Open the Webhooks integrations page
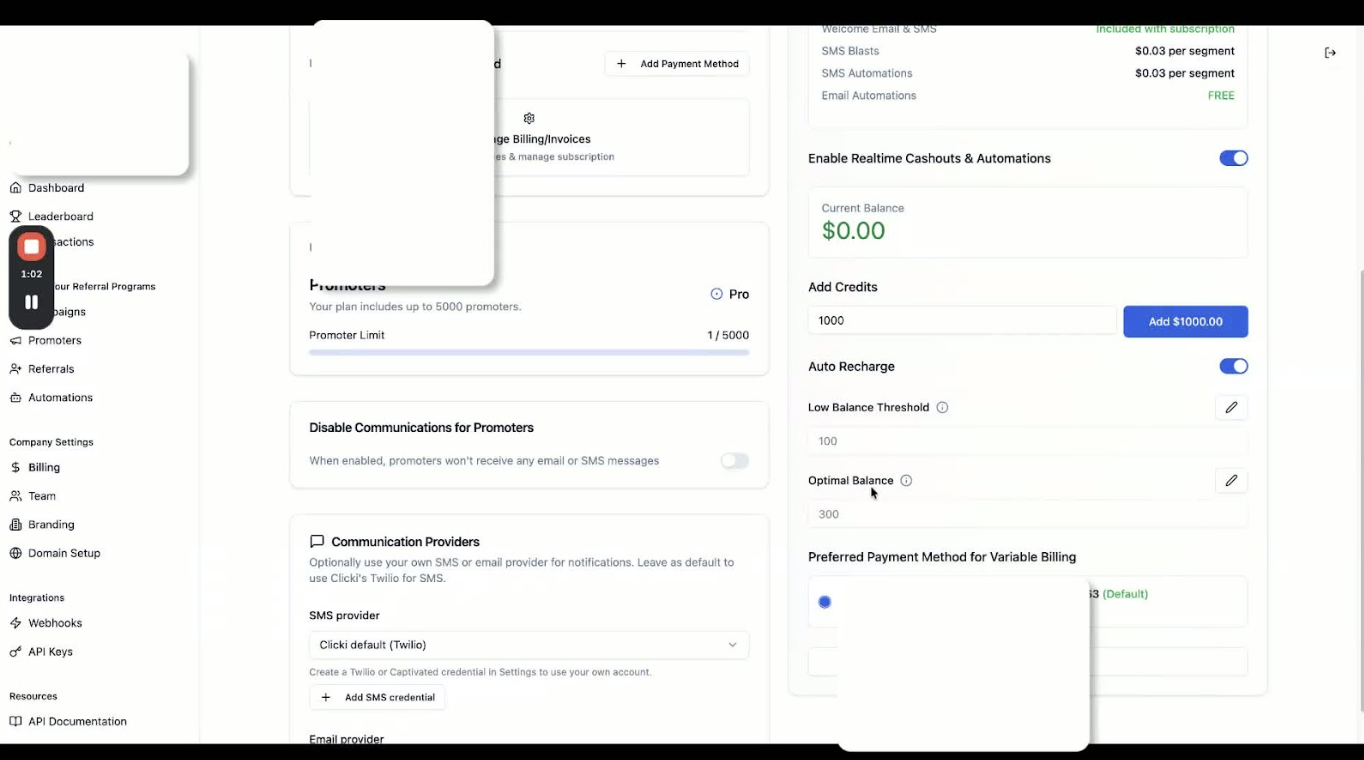 coord(55,623)
